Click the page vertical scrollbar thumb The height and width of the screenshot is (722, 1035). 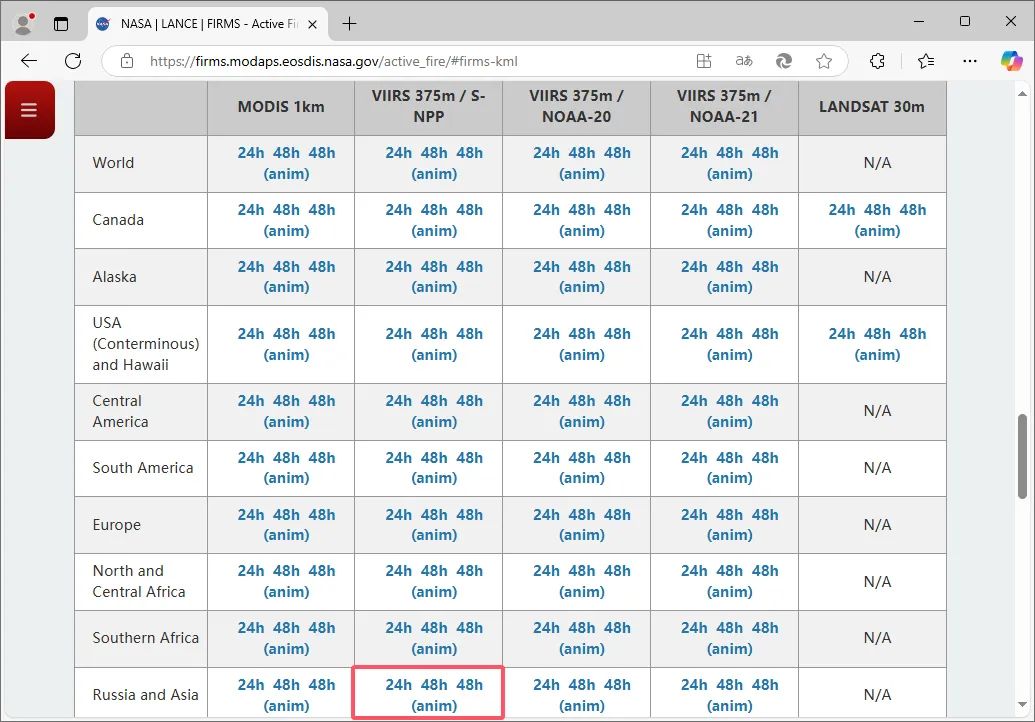pos(1022,456)
